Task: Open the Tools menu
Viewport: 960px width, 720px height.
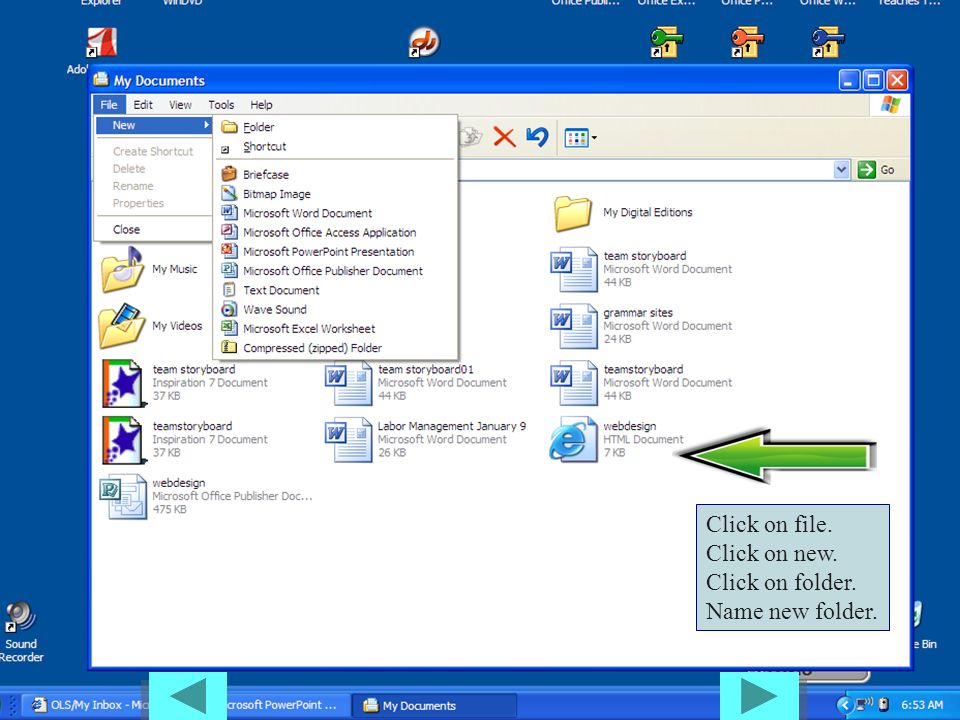Action: point(221,105)
